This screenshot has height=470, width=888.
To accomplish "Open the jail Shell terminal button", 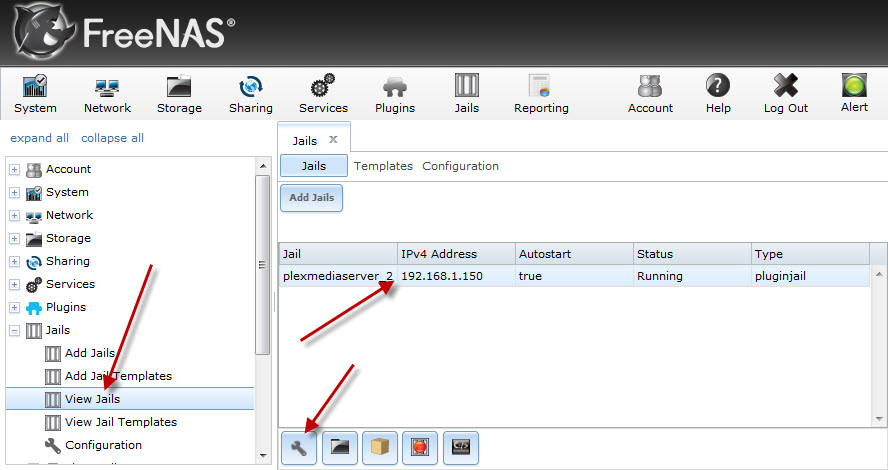I will point(461,447).
